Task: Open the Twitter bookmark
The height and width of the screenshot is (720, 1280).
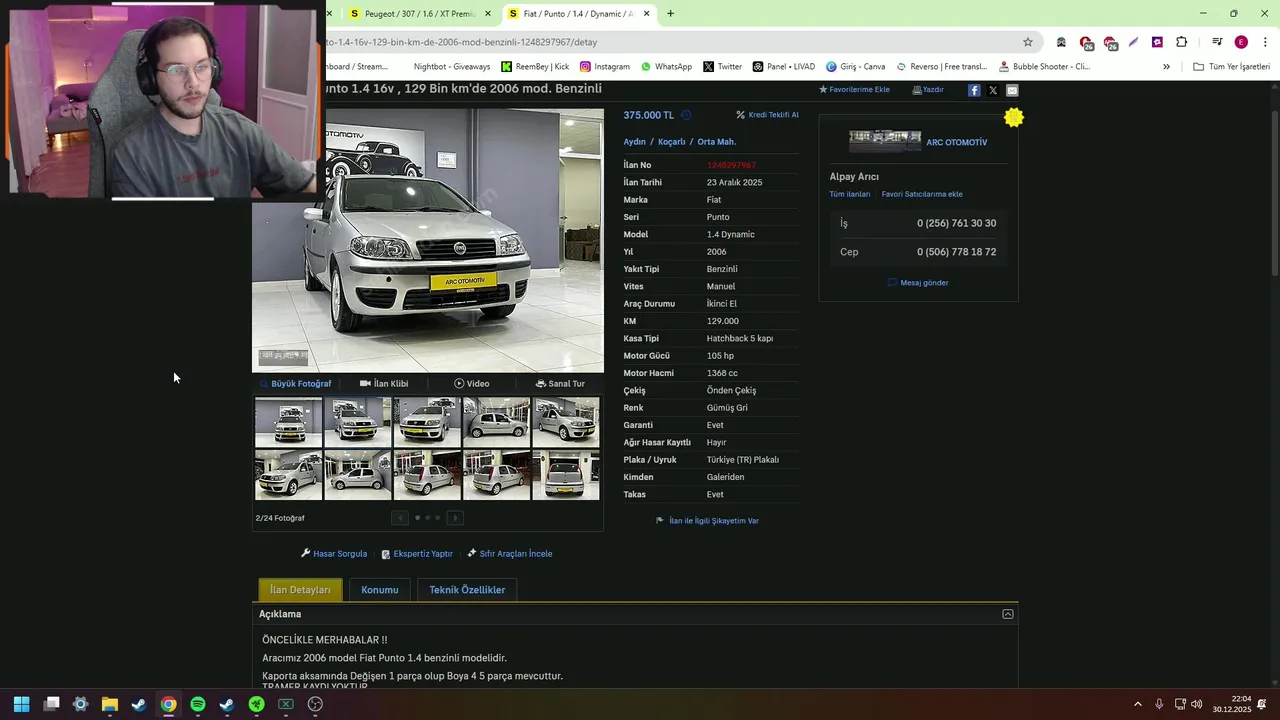Action: coord(722,66)
